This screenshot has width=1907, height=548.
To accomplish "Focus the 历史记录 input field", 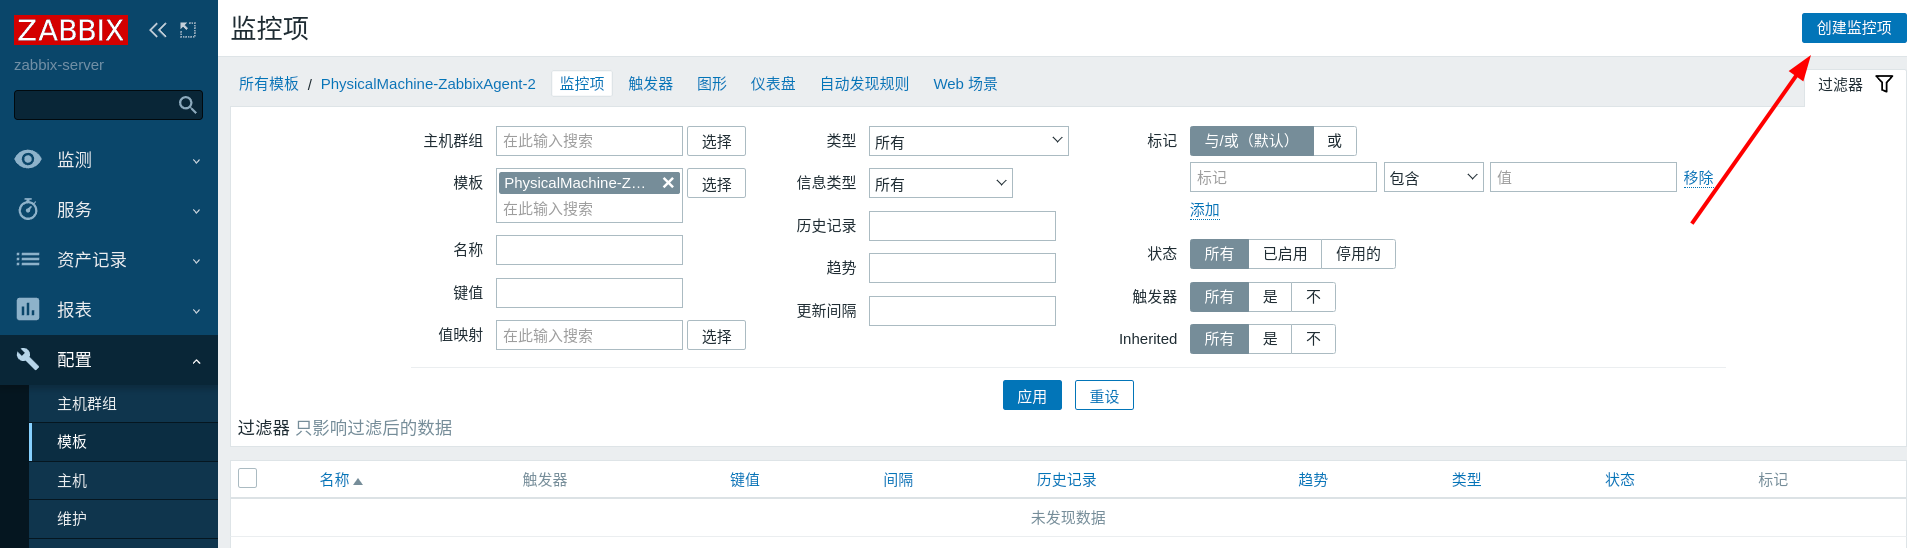I will 962,226.
